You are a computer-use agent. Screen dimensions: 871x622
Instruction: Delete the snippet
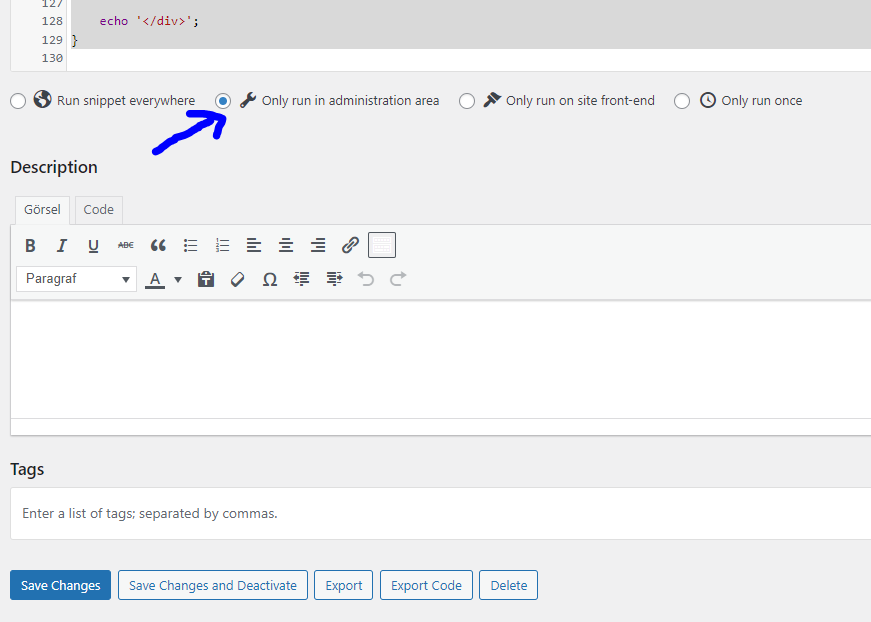click(x=508, y=585)
